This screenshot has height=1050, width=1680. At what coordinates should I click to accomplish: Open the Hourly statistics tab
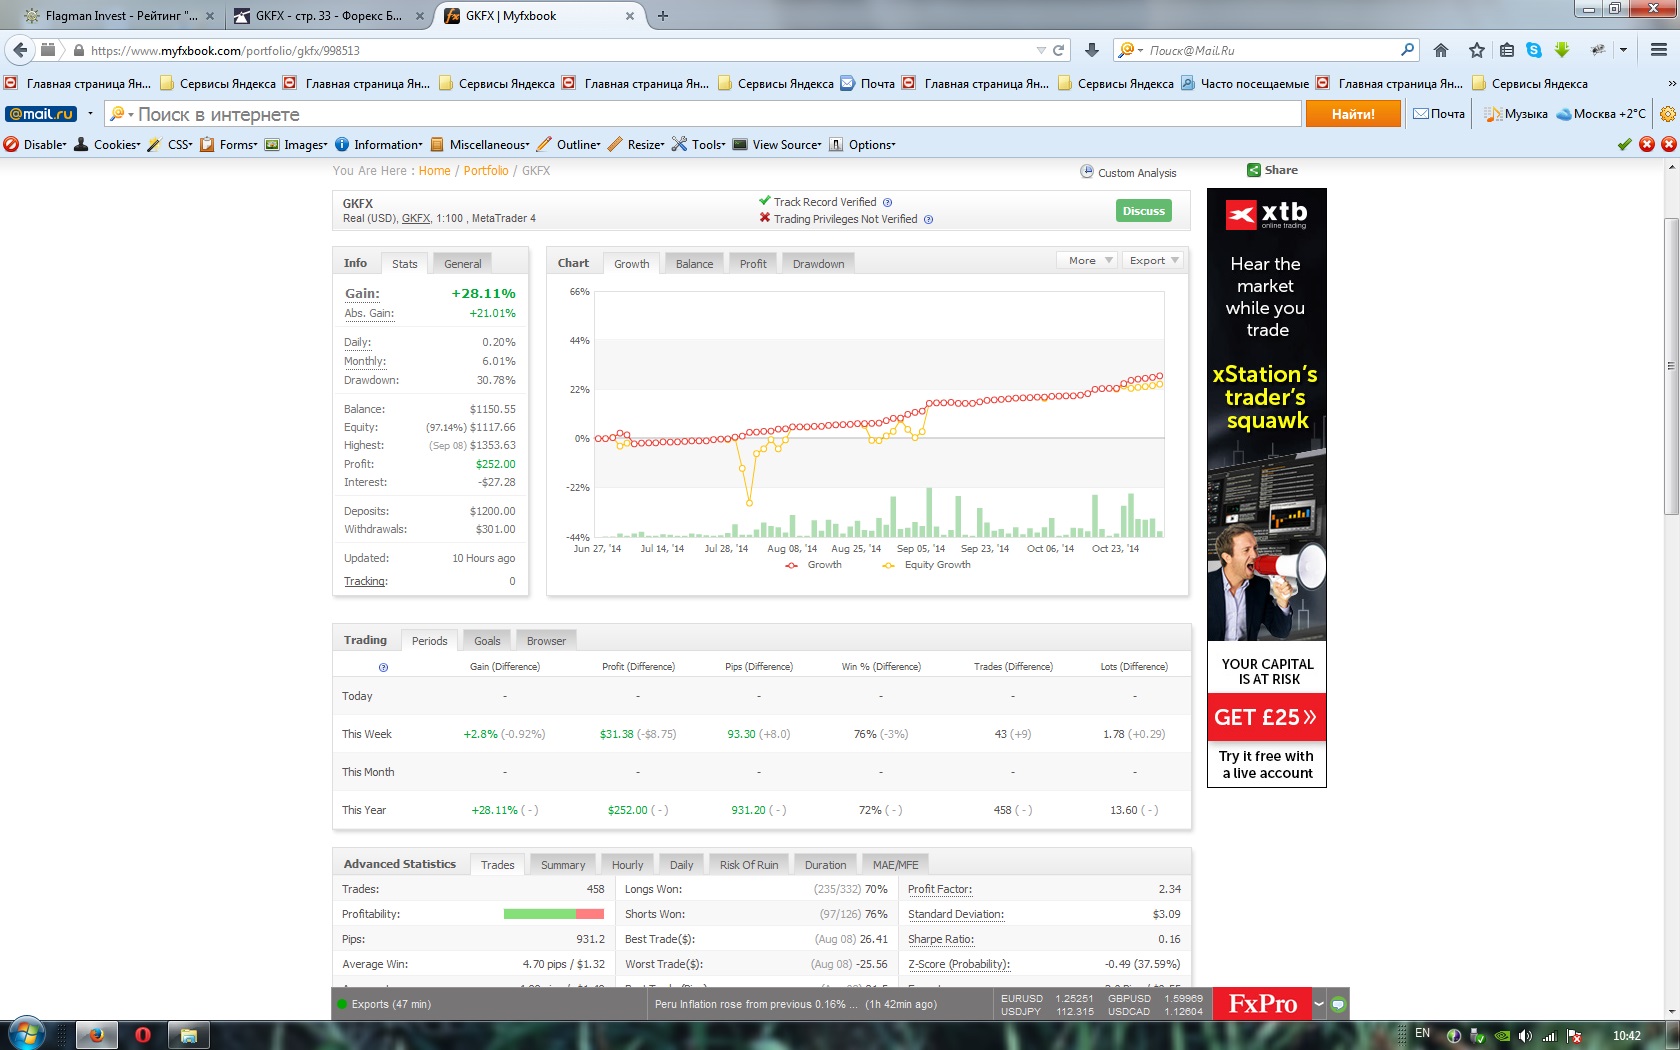(627, 865)
